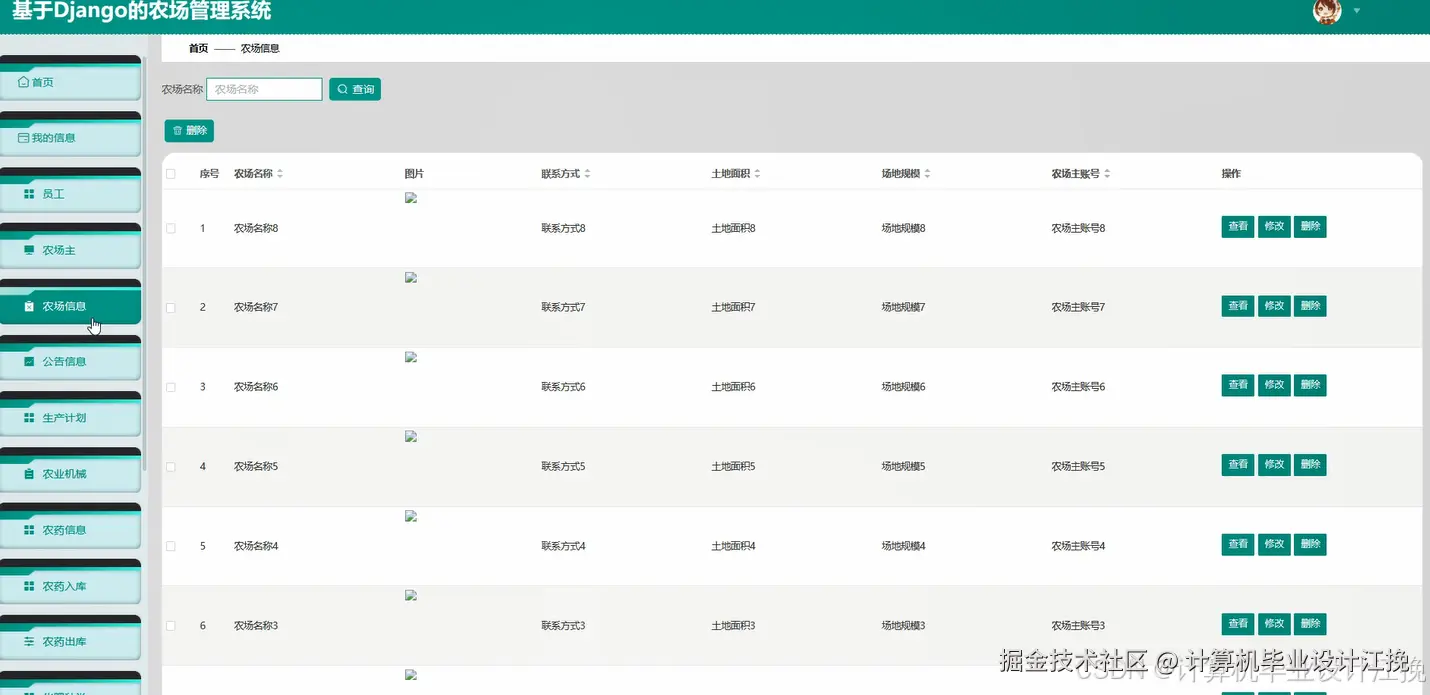Check the checkbox for row 农场名称4
The height and width of the screenshot is (695, 1430).
click(x=171, y=546)
